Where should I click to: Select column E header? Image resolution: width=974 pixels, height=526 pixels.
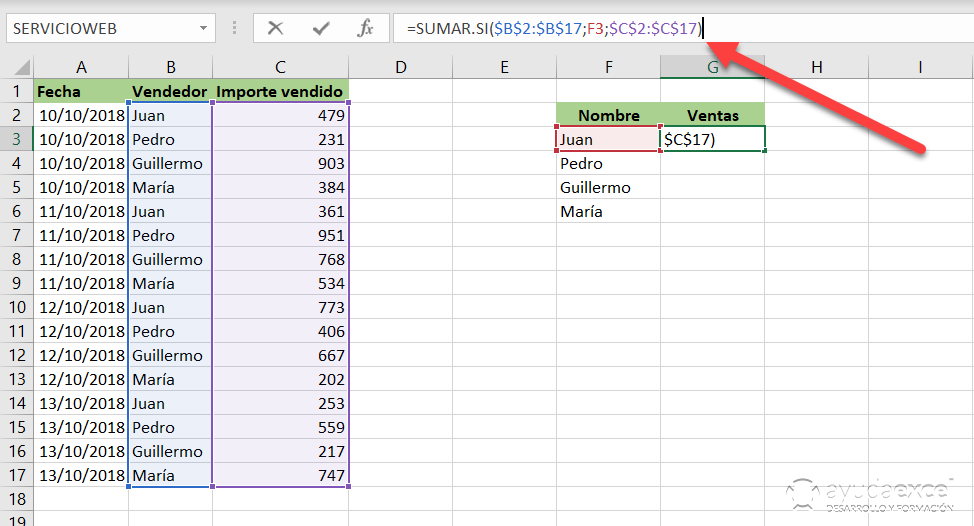pyautogui.click(x=504, y=67)
